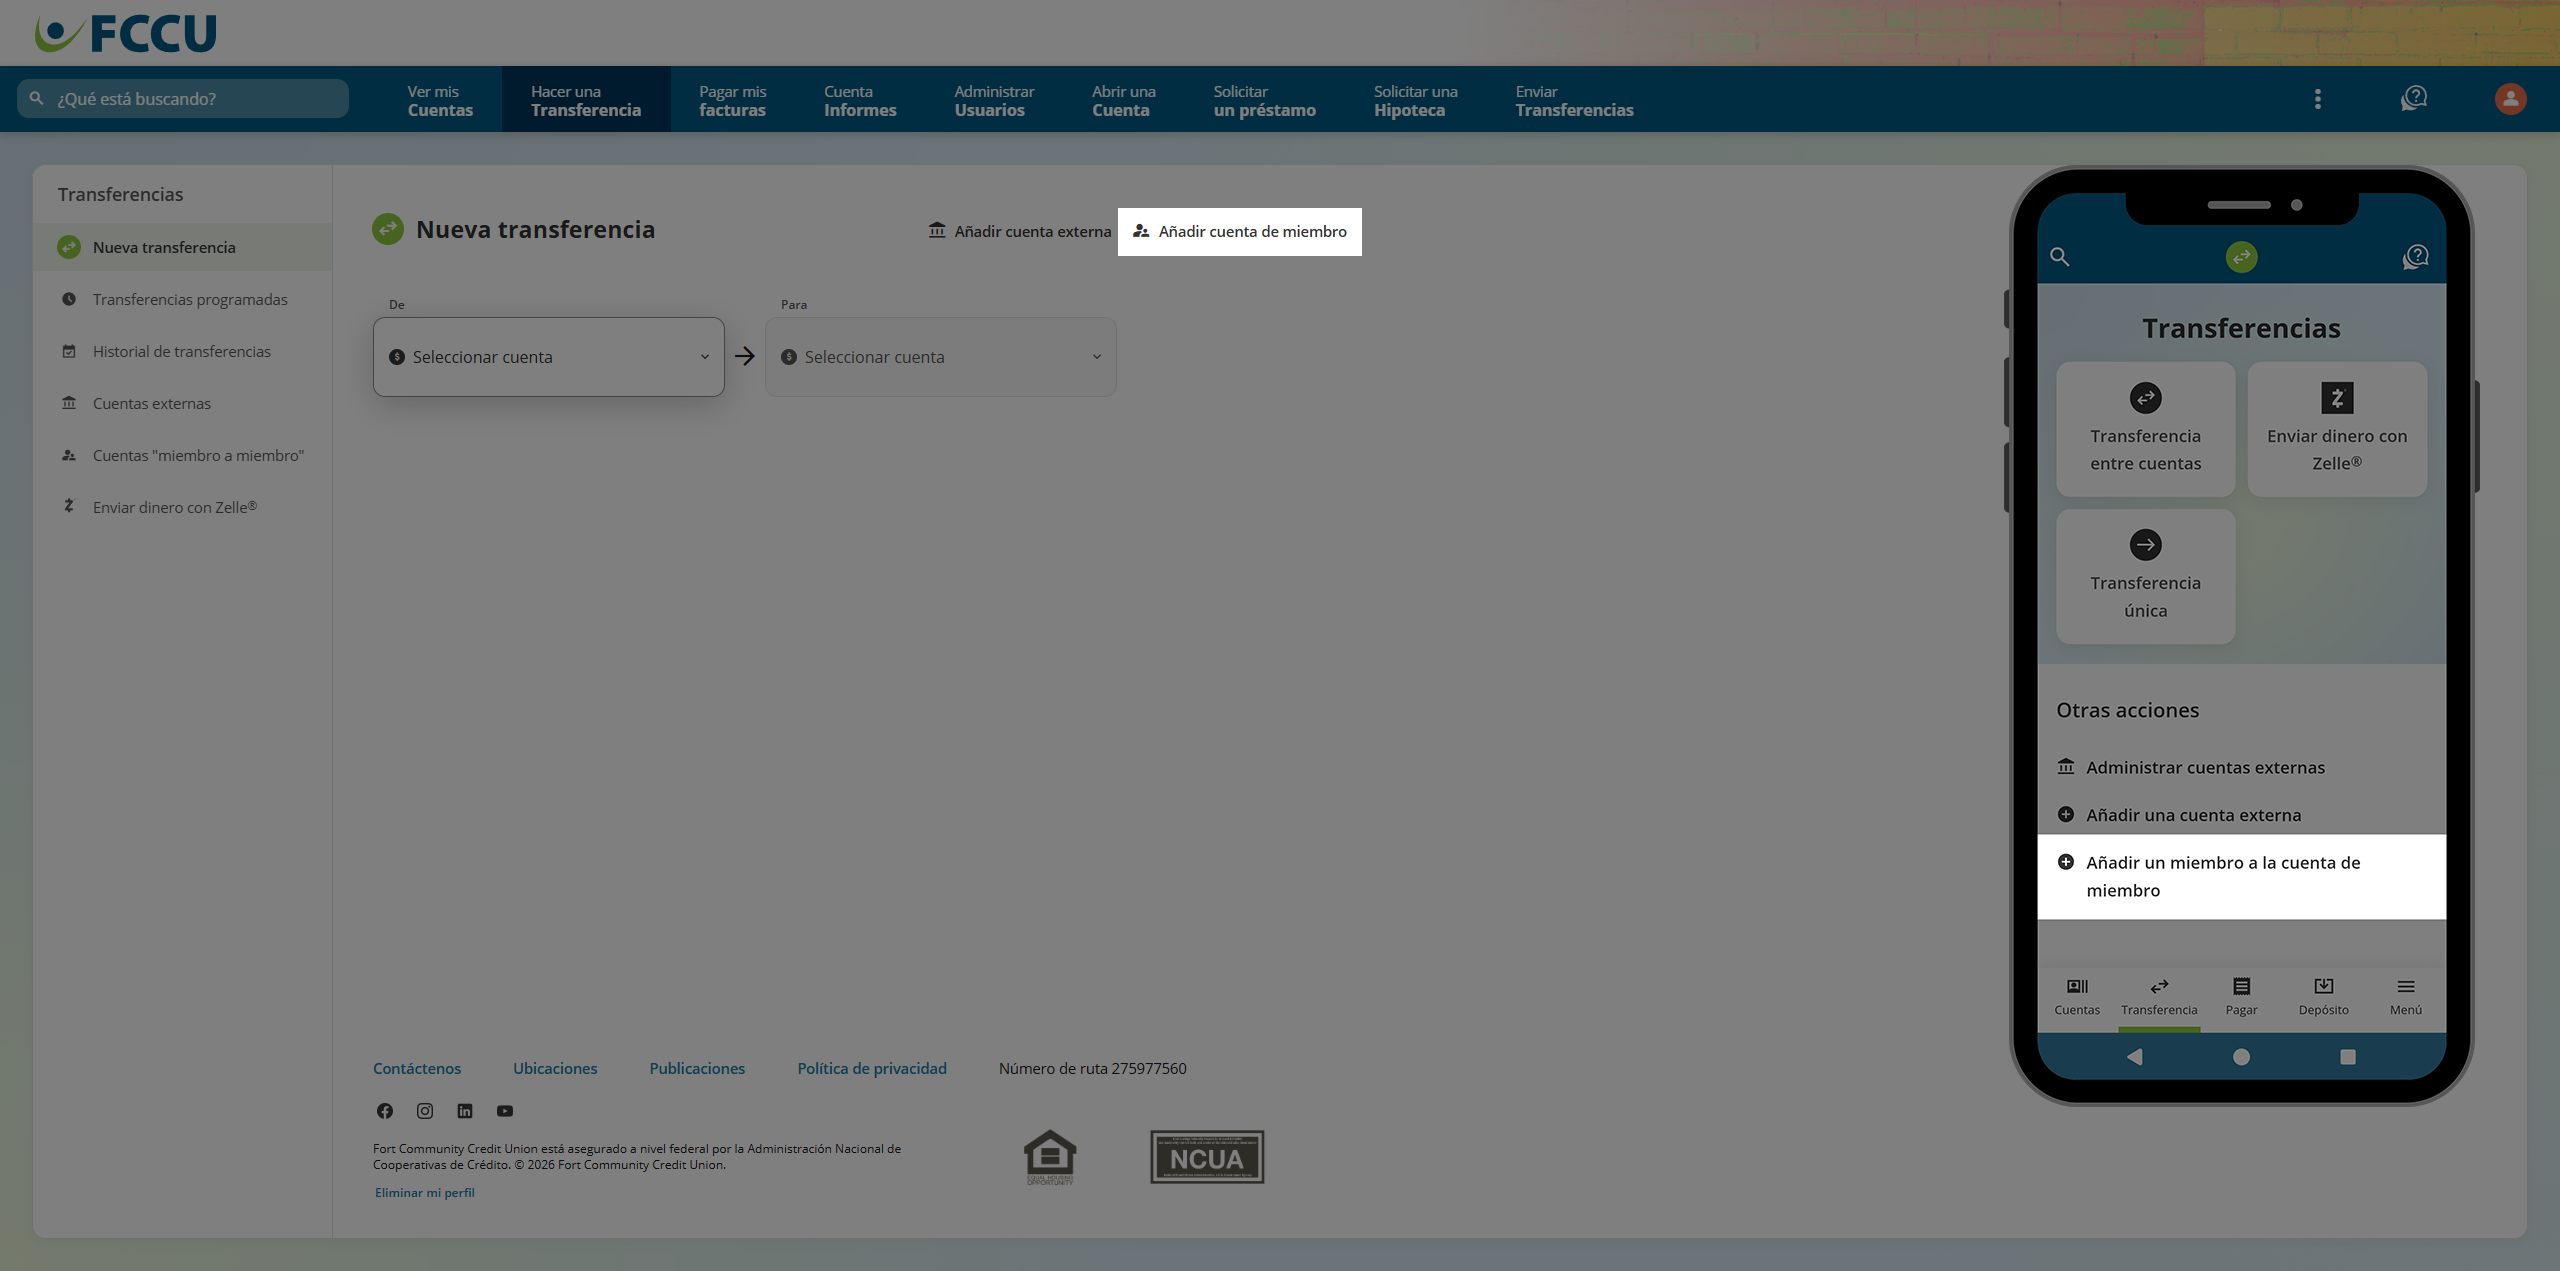The width and height of the screenshot is (2560, 1271).
Task: Select the Hacer una Transferencia menu
Action: click(x=586, y=100)
